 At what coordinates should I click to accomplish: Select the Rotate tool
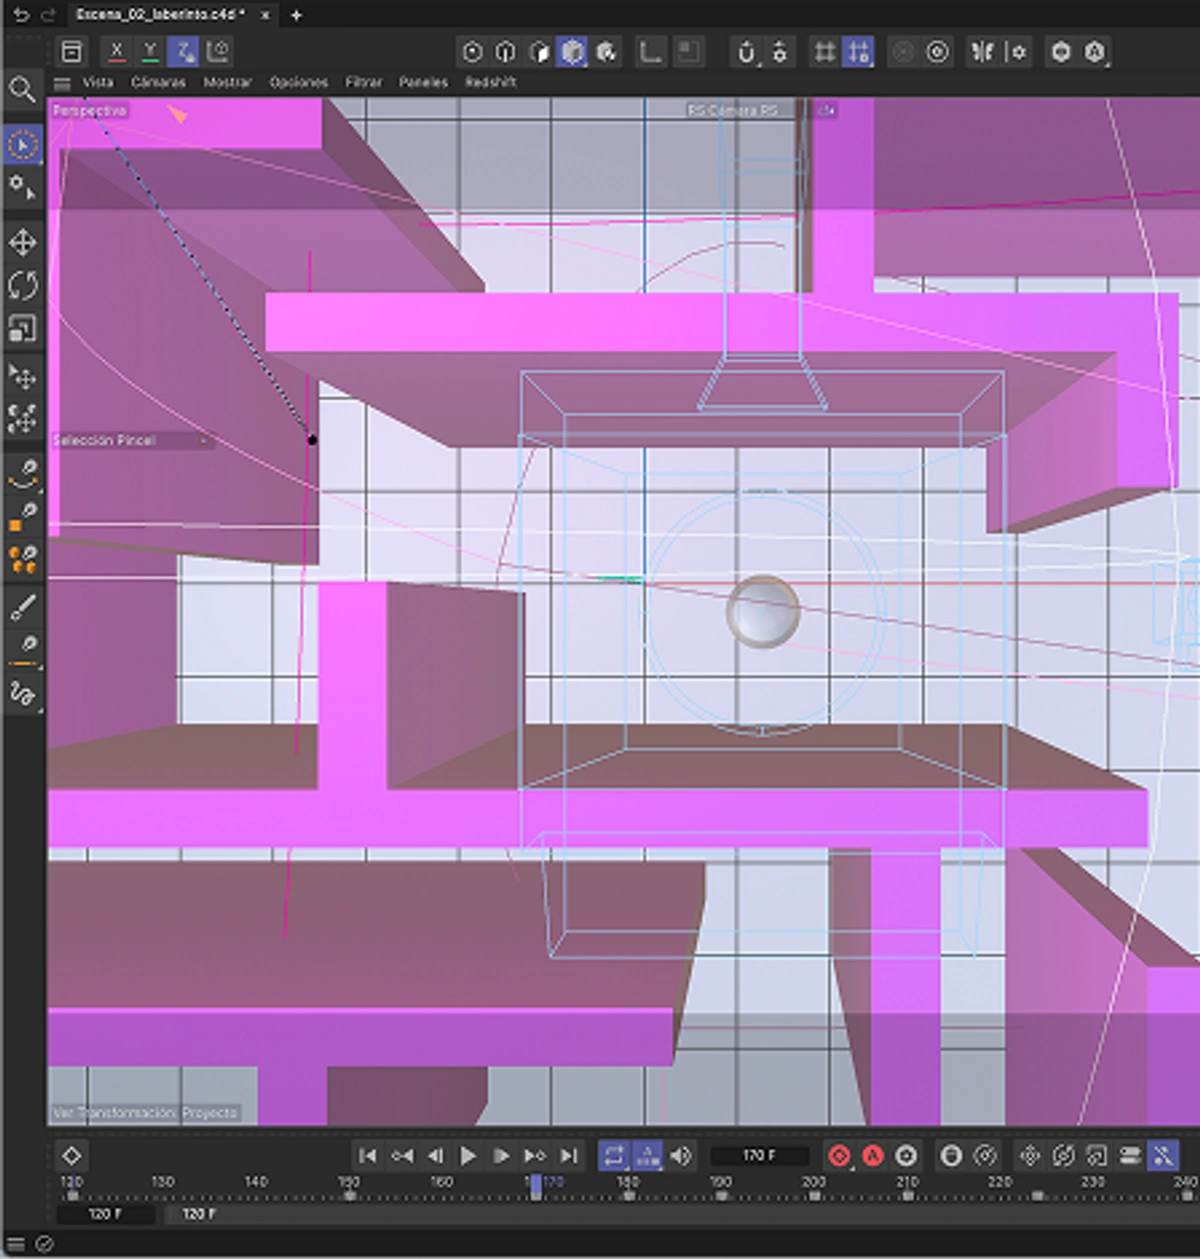24,287
